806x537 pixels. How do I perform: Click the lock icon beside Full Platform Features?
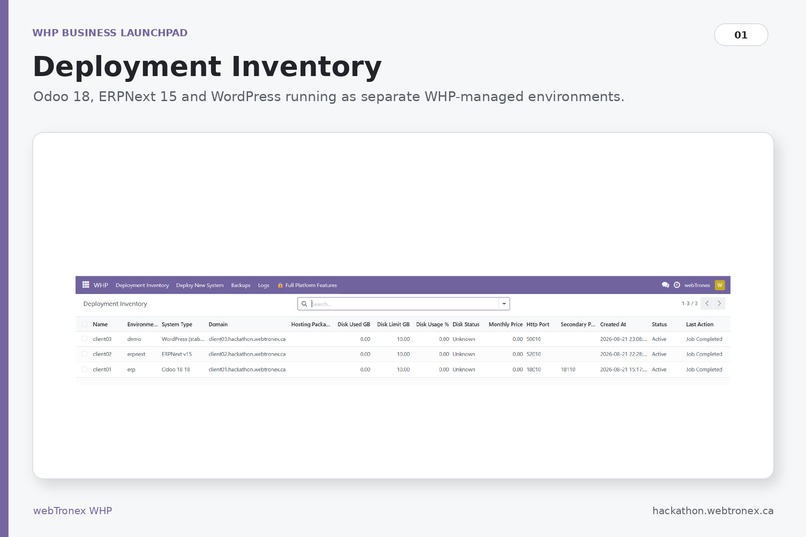[280, 285]
